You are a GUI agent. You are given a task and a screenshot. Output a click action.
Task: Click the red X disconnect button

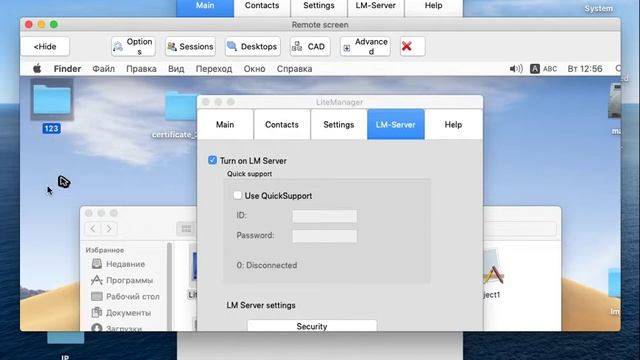(412, 47)
